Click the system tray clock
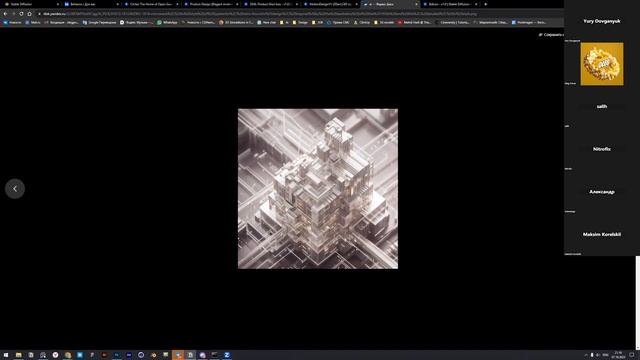 (619, 355)
